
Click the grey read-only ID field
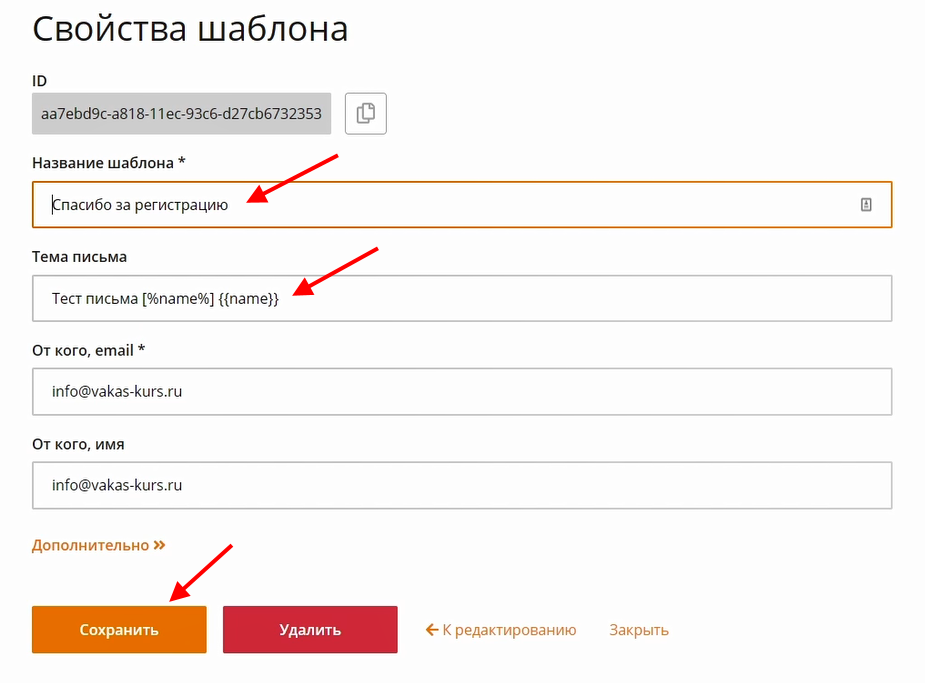[x=181, y=114]
